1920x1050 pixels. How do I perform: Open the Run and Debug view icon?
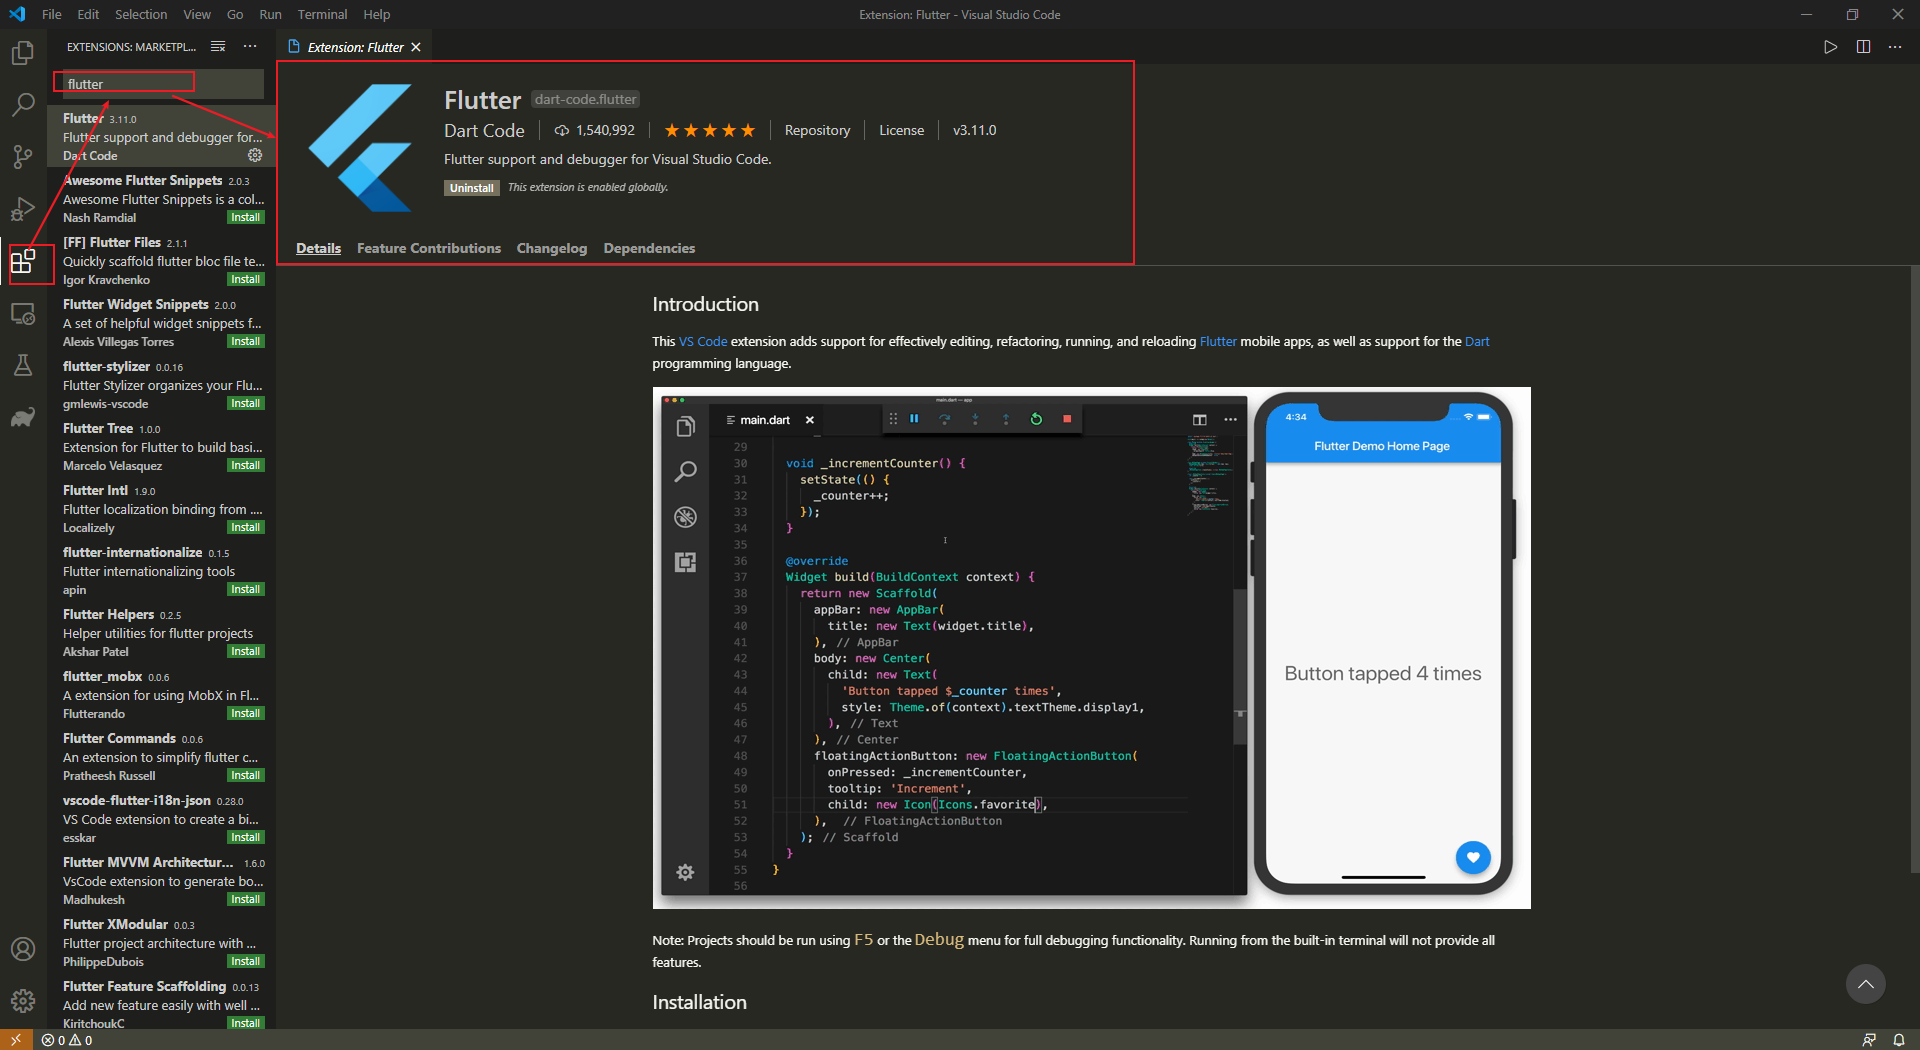[23, 209]
